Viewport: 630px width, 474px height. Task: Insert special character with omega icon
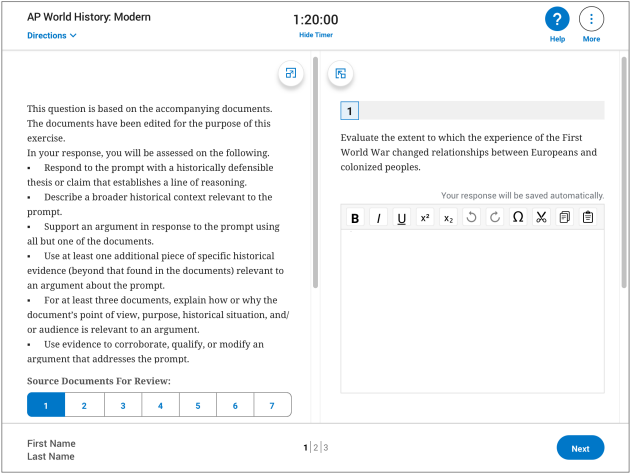click(x=518, y=218)
